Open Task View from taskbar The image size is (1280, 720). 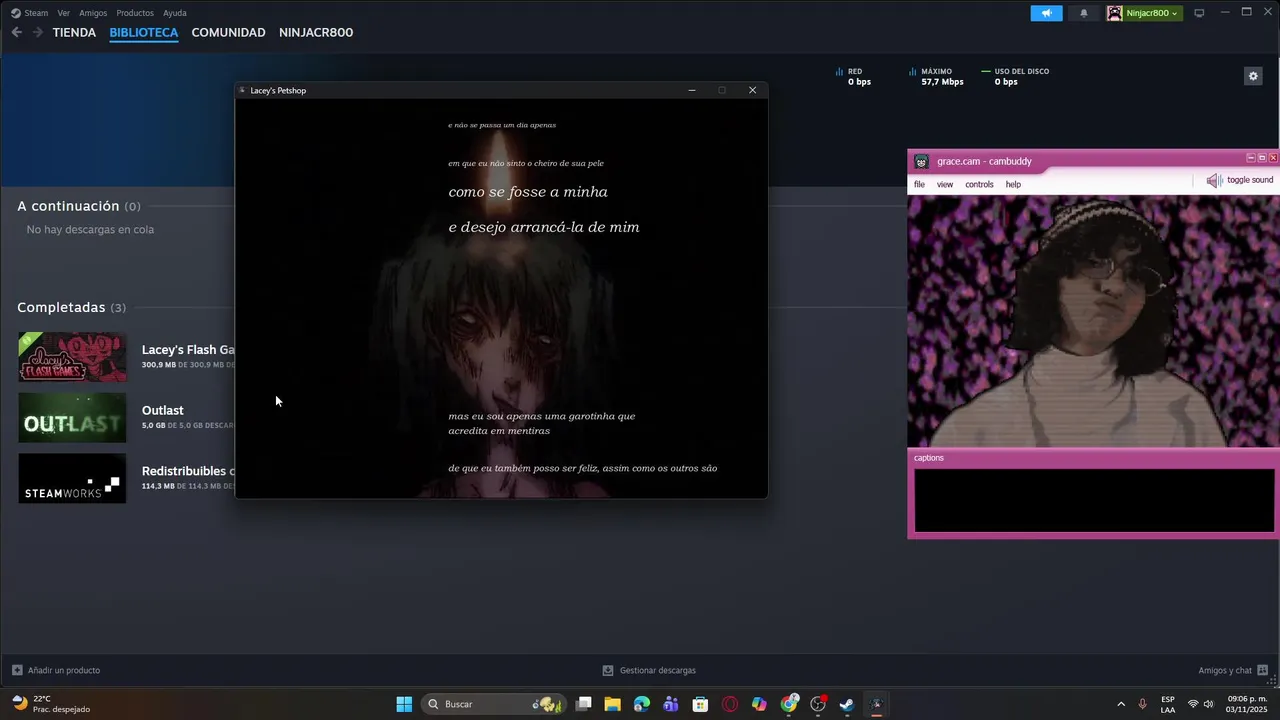coord(584,704)
